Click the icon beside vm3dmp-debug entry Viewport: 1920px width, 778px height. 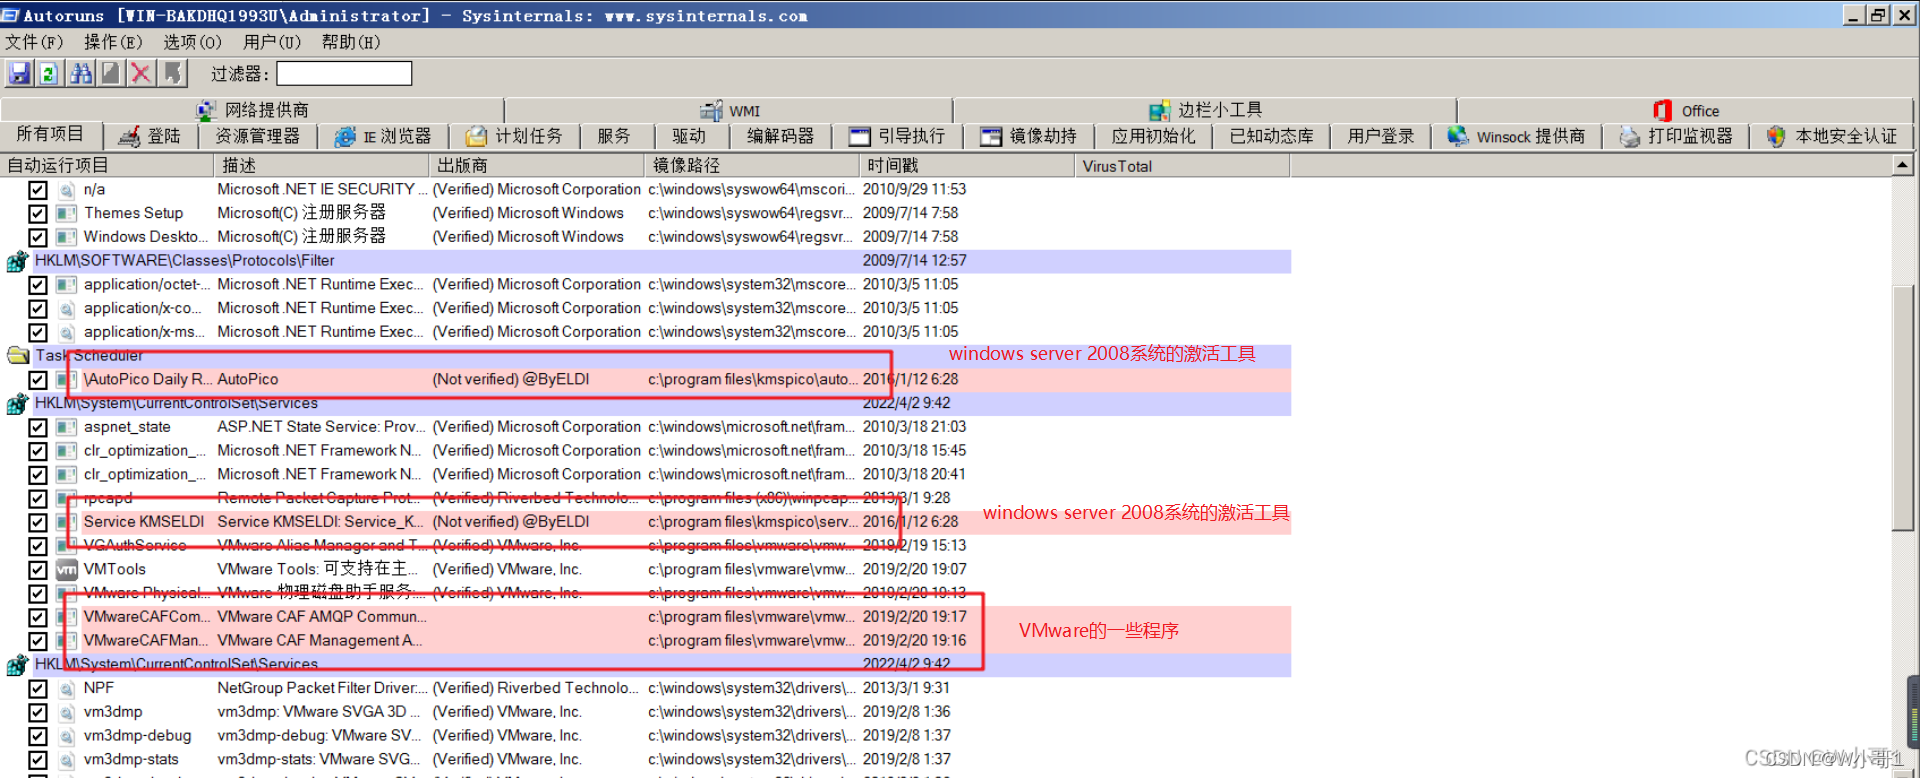[x=67, y=737]
